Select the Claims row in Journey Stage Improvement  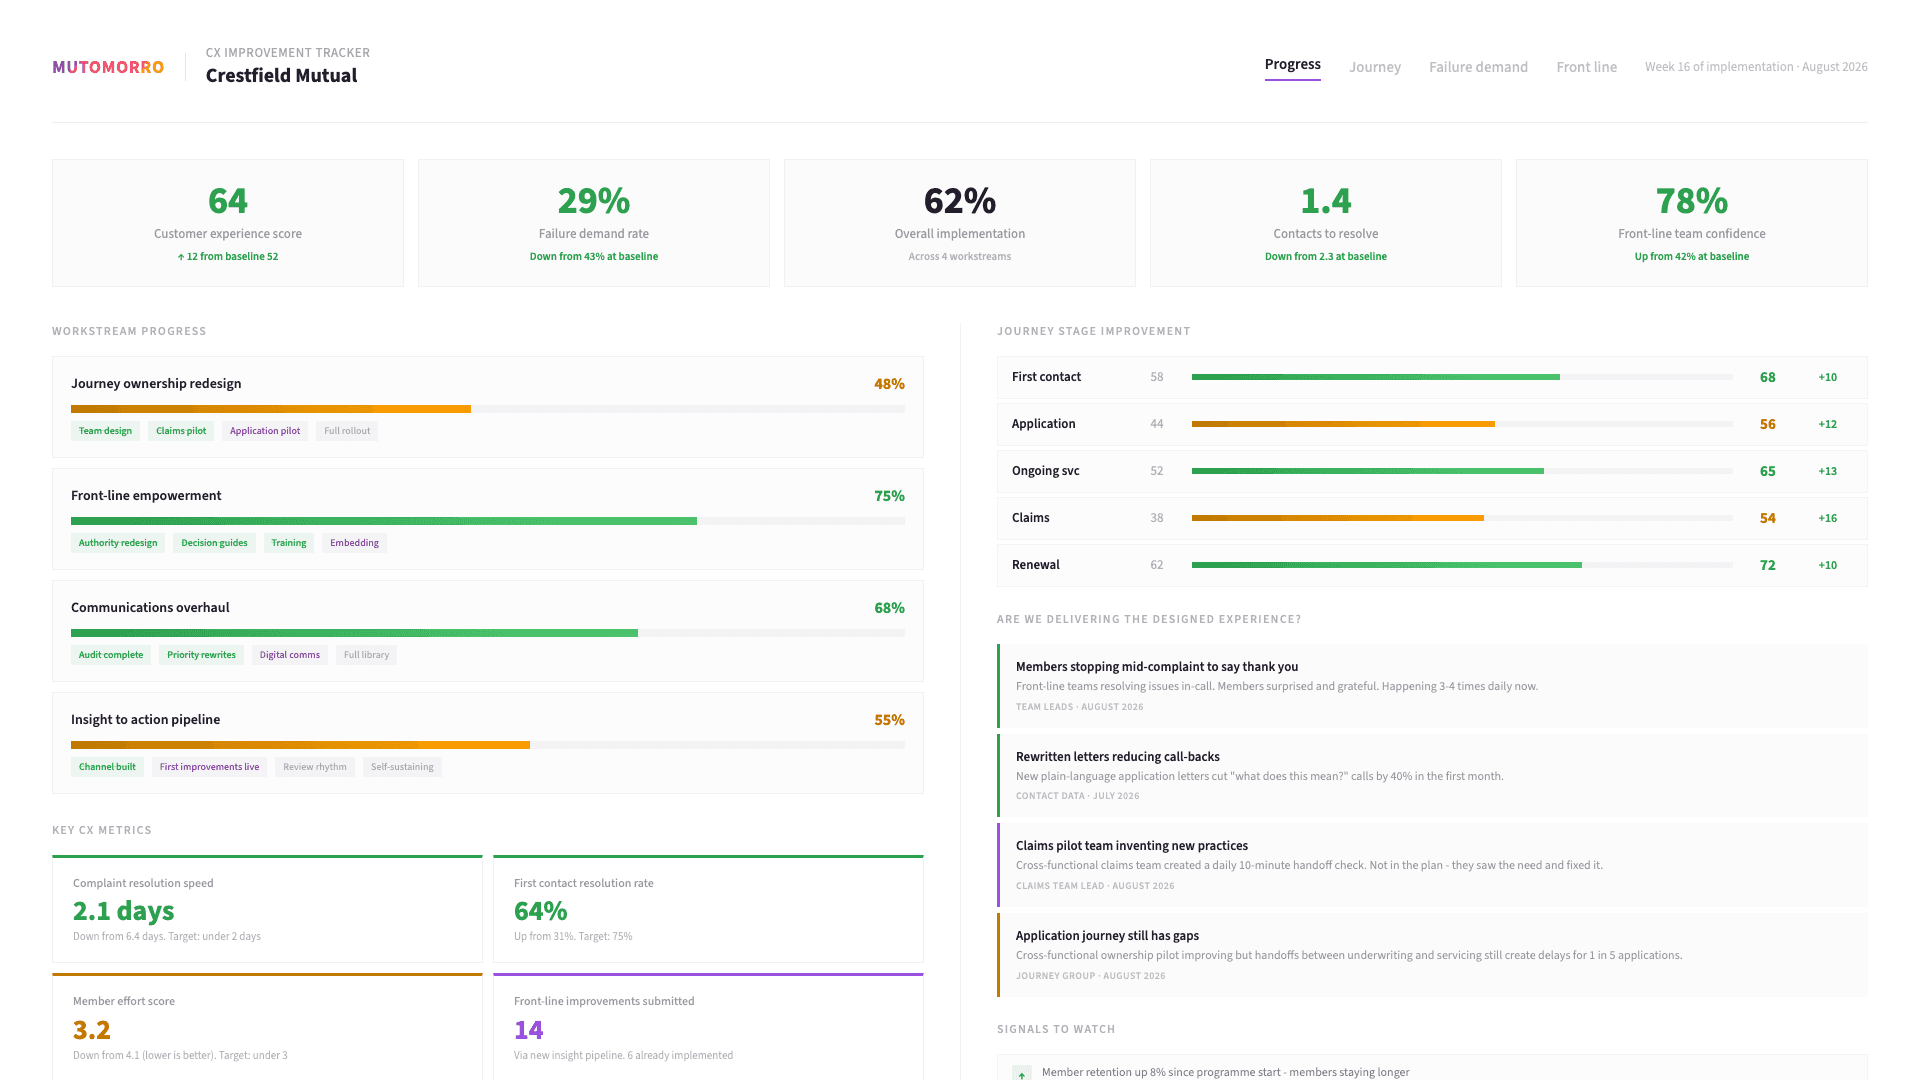click(x=1430, y=518)
